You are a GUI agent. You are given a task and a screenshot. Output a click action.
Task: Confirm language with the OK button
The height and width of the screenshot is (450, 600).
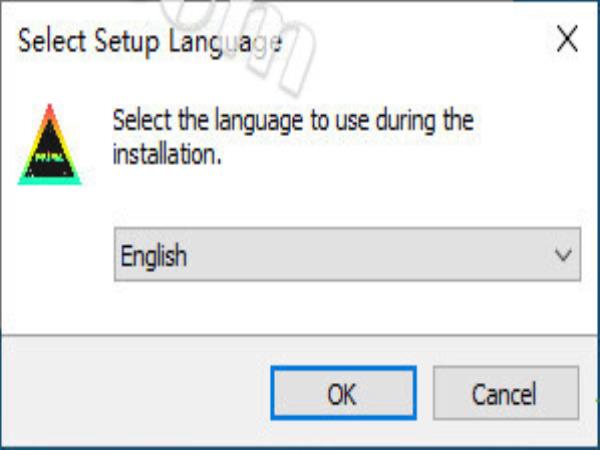[343, 393]
